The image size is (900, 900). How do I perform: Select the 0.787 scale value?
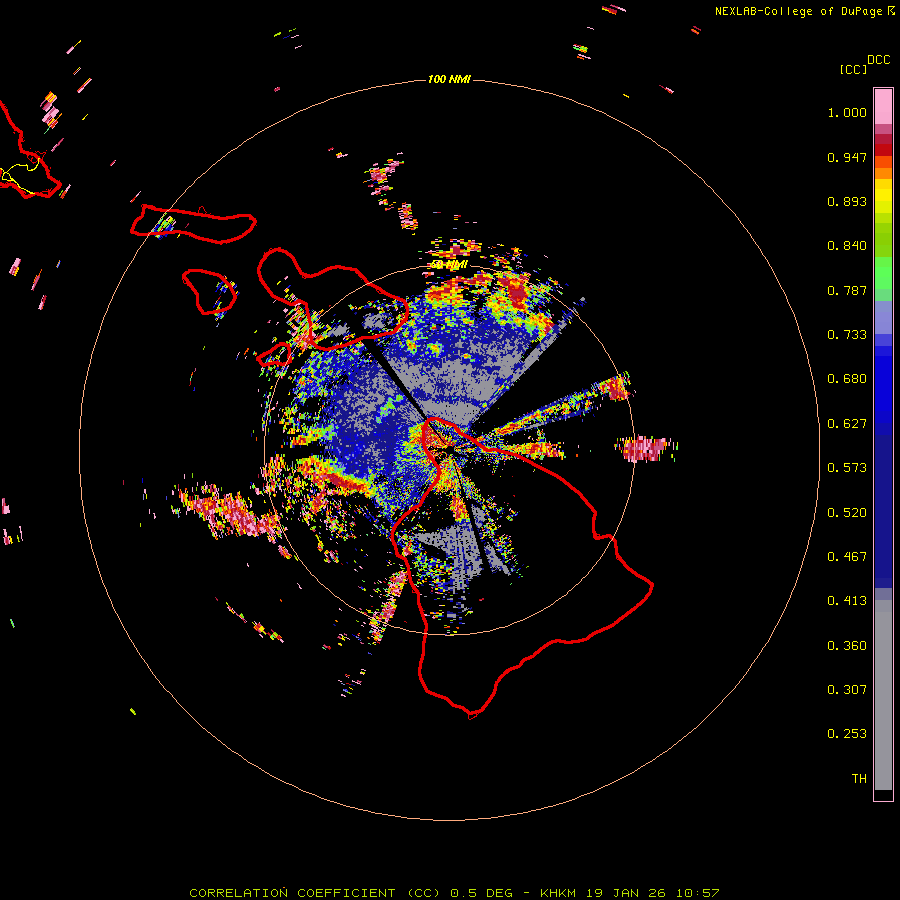pos(847,290)
